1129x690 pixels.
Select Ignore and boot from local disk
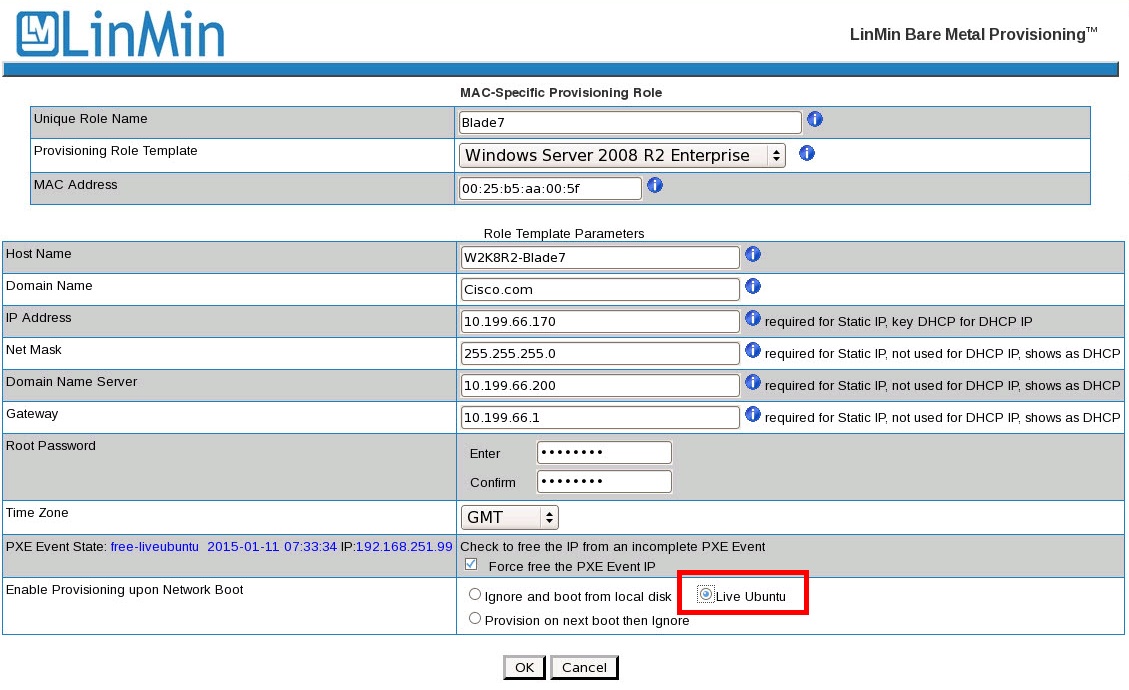[474, 594]
